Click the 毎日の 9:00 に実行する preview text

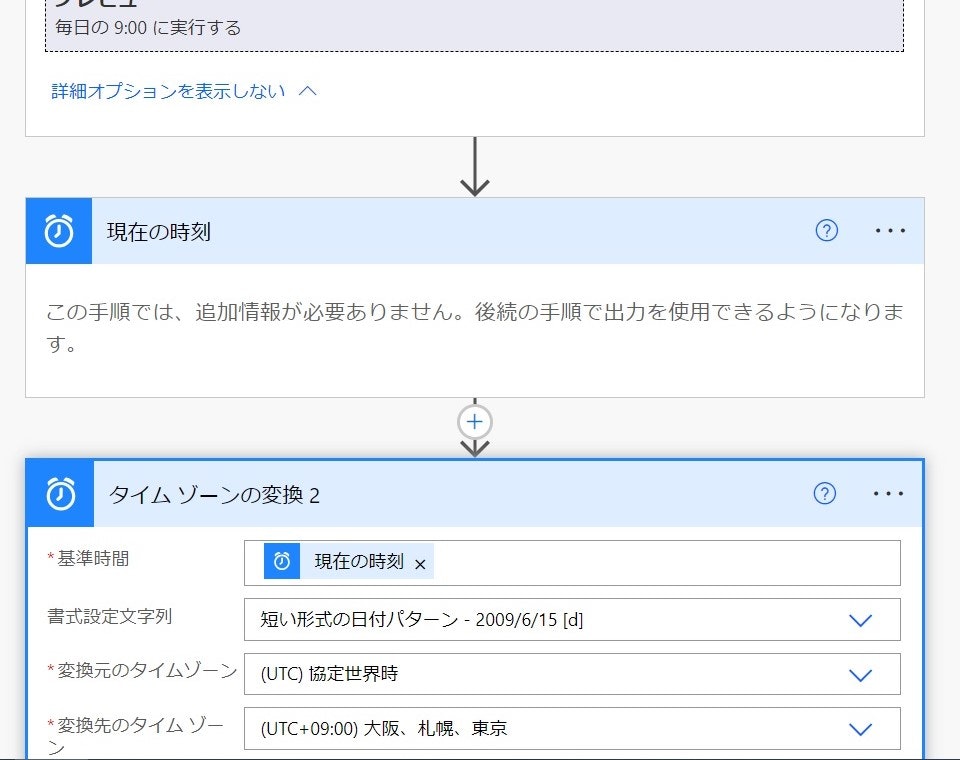[148, 28]
